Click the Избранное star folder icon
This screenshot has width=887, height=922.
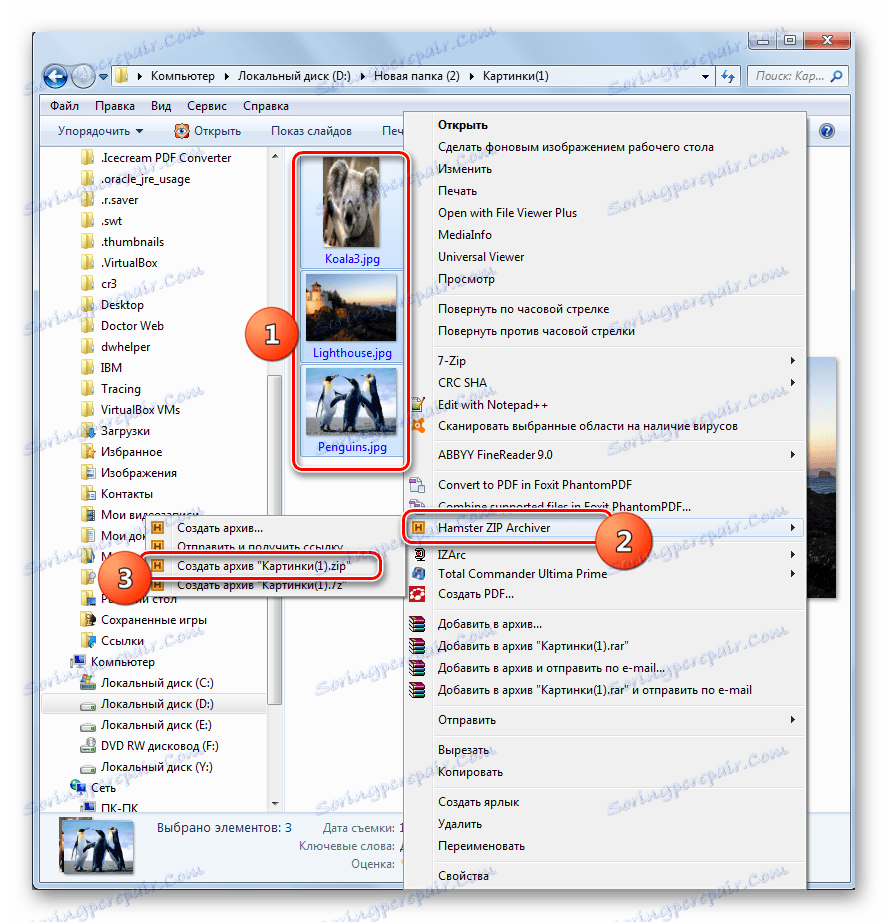[x=88, y=452]
